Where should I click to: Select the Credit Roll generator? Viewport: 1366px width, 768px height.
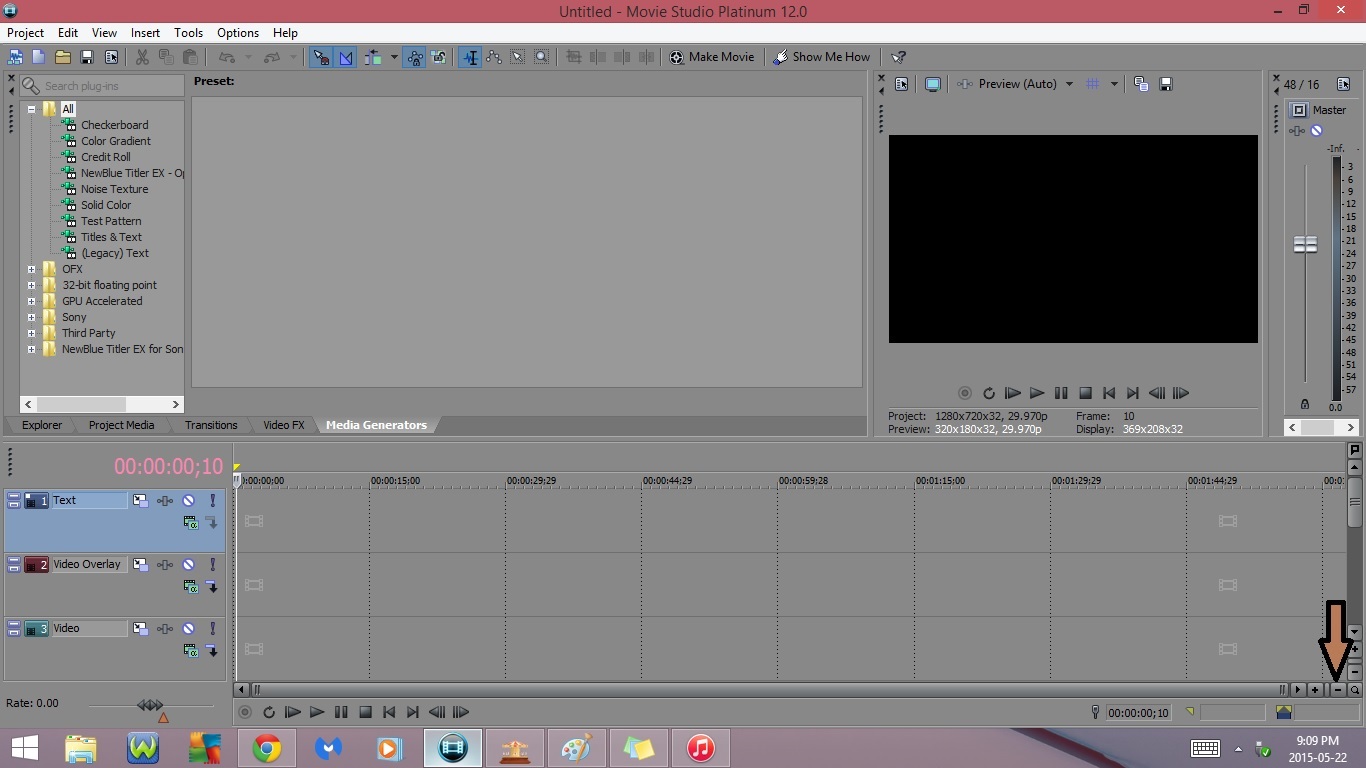(x=106, y=157)
